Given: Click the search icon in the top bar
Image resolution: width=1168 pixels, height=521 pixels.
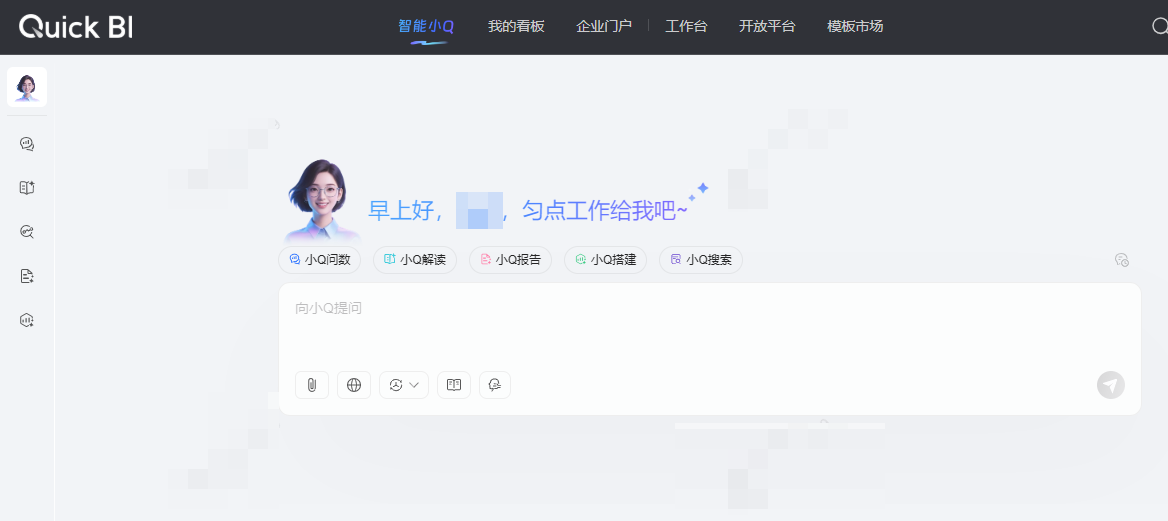Looking at the screenshot, I should click(1159, 27).
